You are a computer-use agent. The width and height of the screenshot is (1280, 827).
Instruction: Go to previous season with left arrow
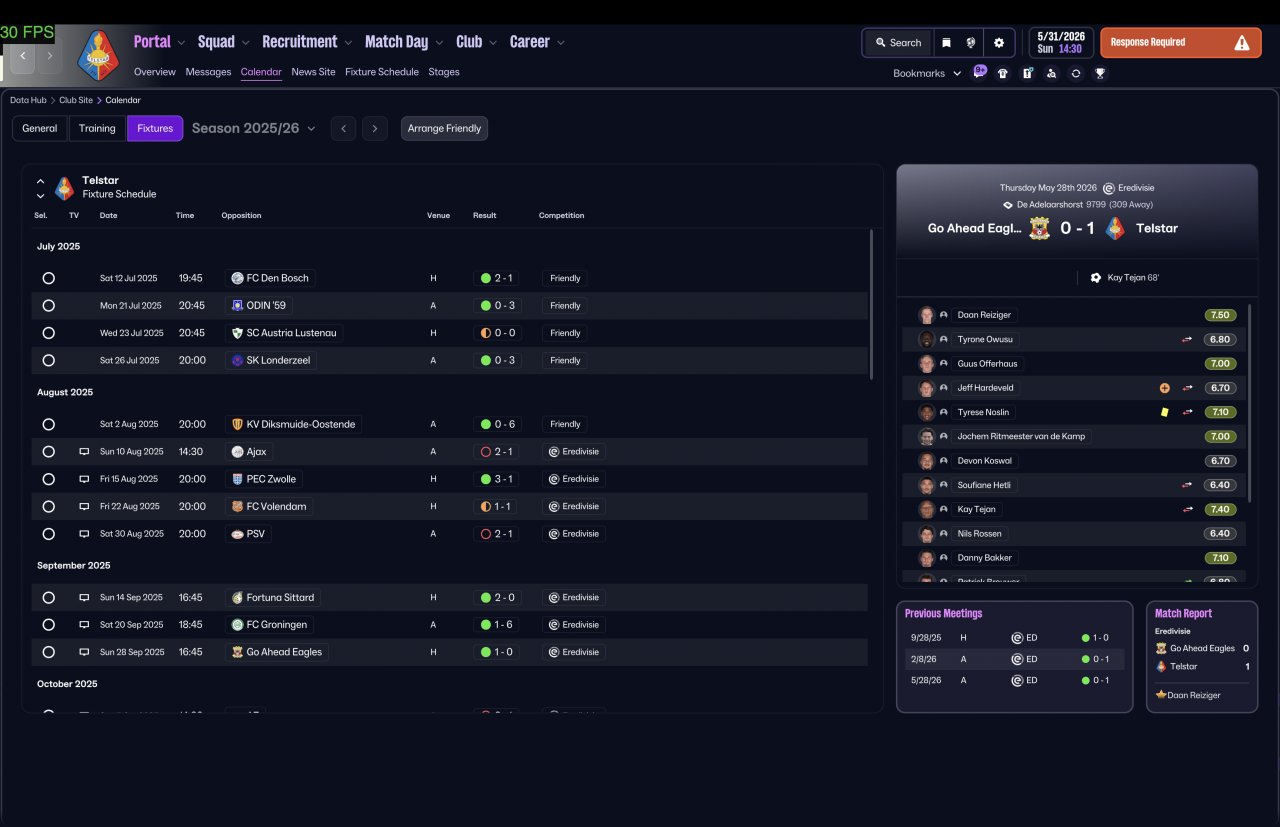(x=343, y=128)
